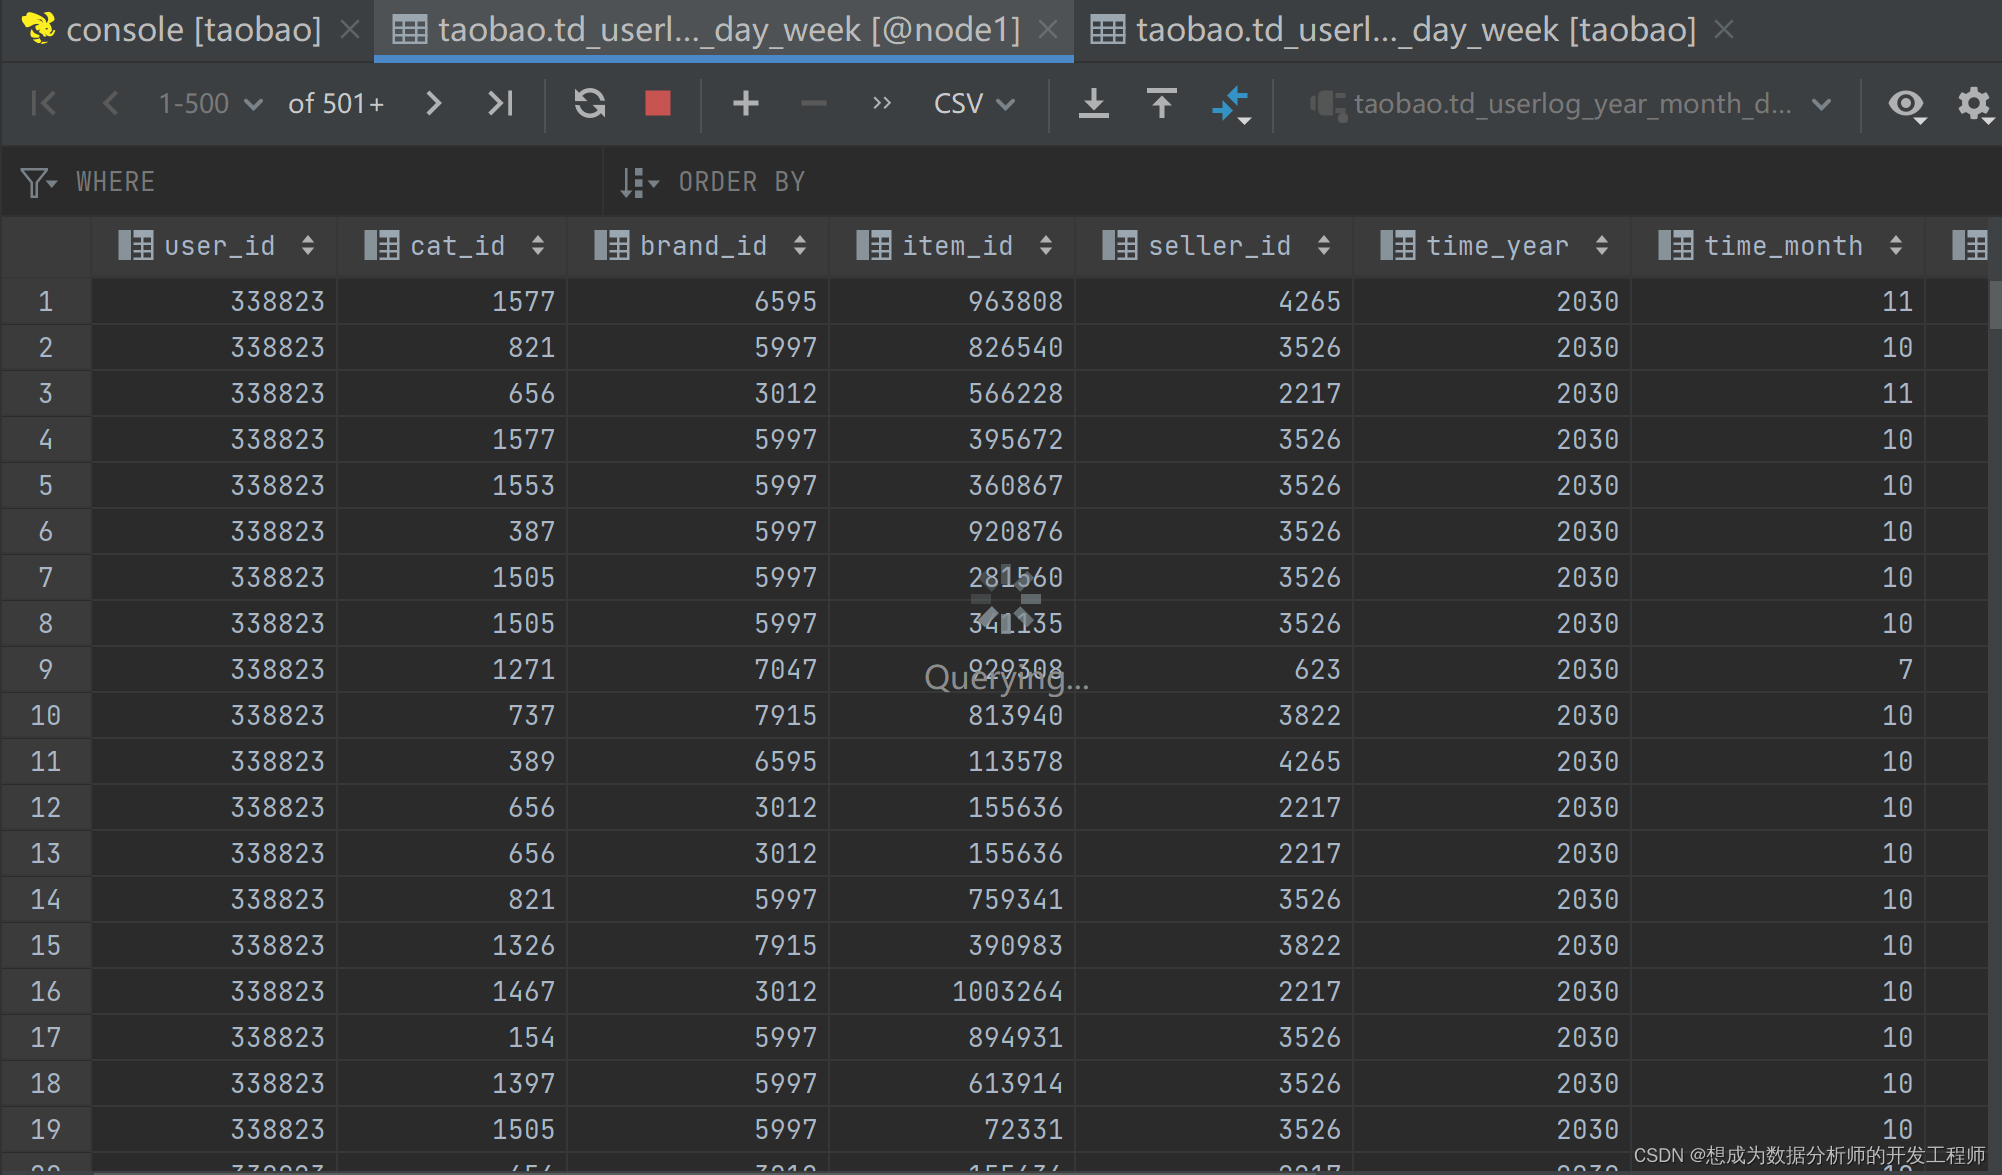Select time_month cell 7
The image size is (2002, 1175).
(1778, 669)
